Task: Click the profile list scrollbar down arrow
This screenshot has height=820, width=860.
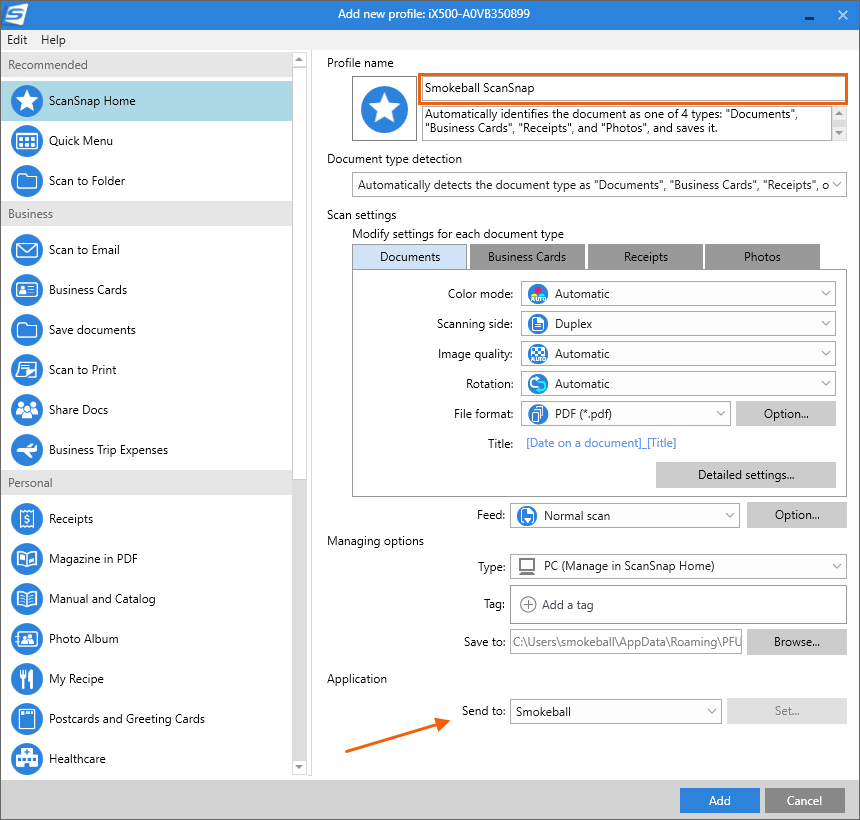Action: point(299,767)
